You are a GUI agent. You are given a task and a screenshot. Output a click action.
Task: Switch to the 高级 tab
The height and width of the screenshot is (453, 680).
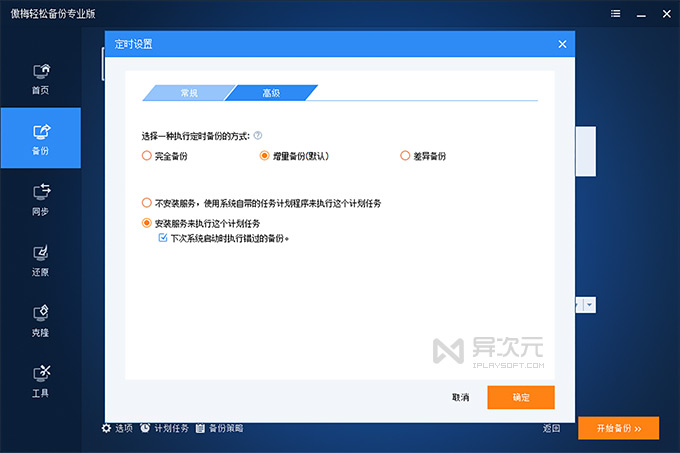pos(271,93)
